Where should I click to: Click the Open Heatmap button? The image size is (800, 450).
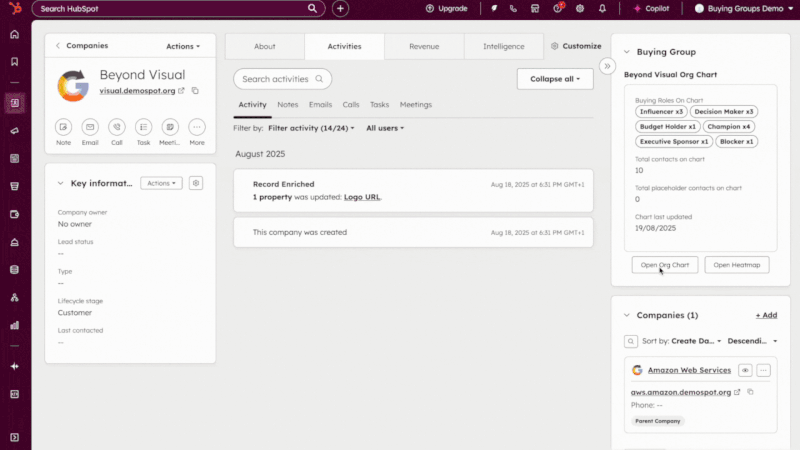737,265
